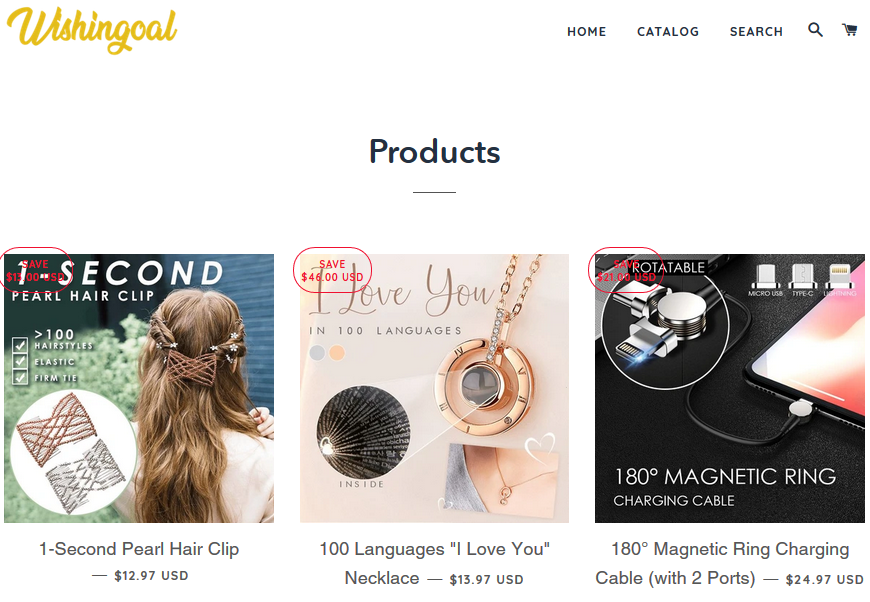This screenshot has height=602, width=870.
Task: Click the Wishingoal logo
Action: (92, 30)
